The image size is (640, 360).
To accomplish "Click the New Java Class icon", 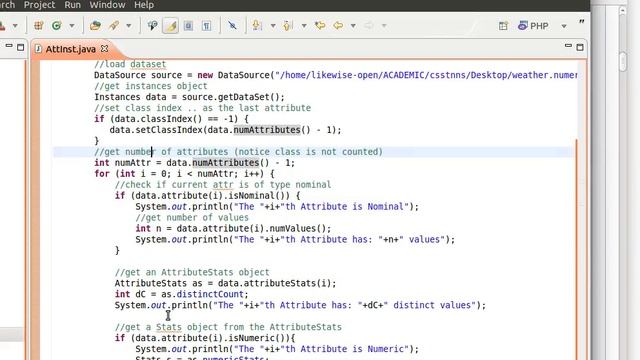I will click(56, 26).
